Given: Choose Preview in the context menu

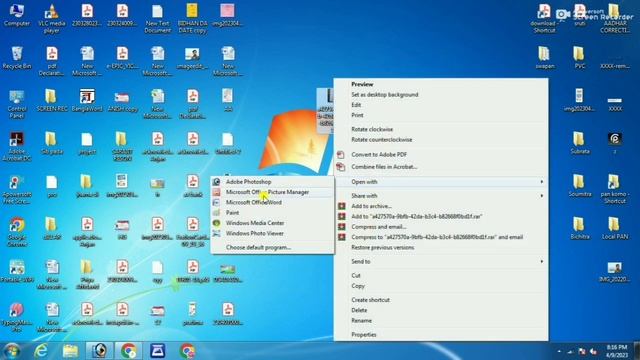Looking at the screenshot, I should coord(362,84).
